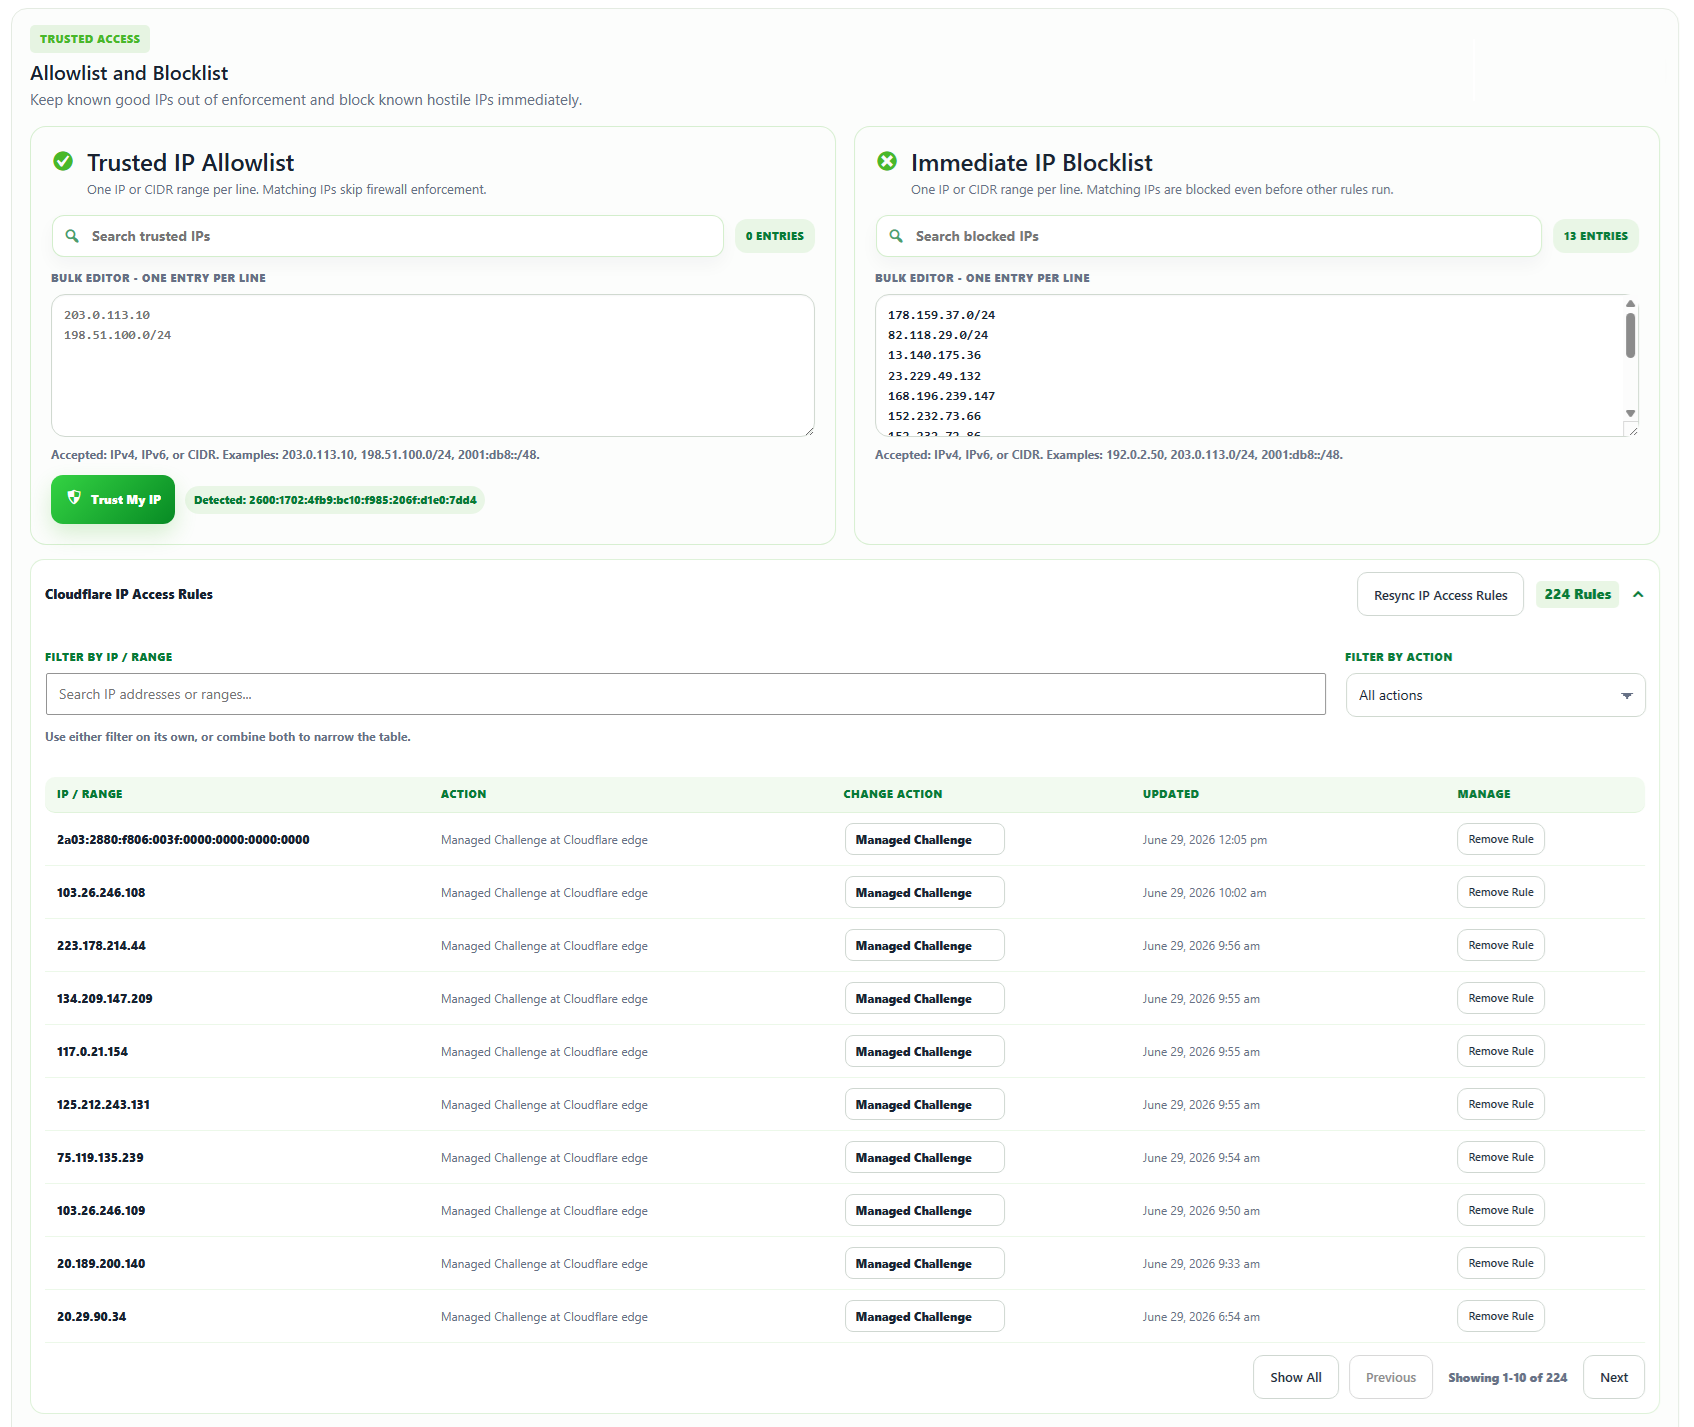Click the Cloudflare IP Access Rules heading
The height and width of the screenshot is (1427, 1694).
coord(129,594)
